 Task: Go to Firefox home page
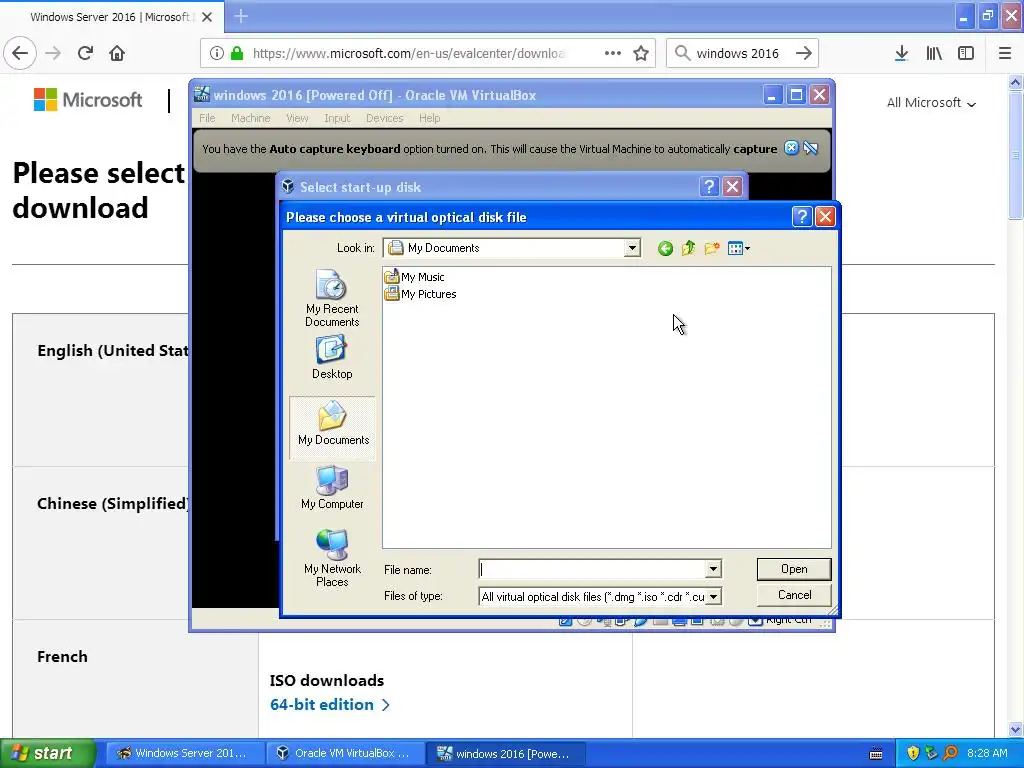117,53
